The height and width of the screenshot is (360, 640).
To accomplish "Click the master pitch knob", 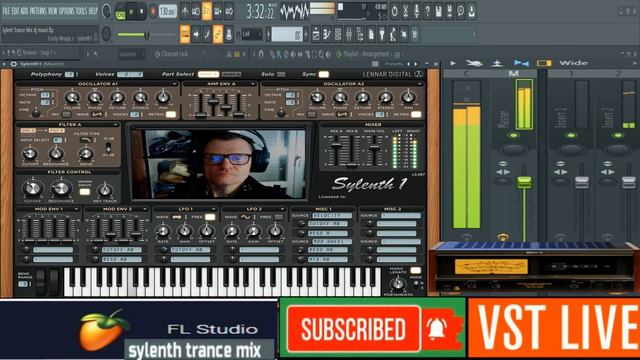I will pos(106,33).
